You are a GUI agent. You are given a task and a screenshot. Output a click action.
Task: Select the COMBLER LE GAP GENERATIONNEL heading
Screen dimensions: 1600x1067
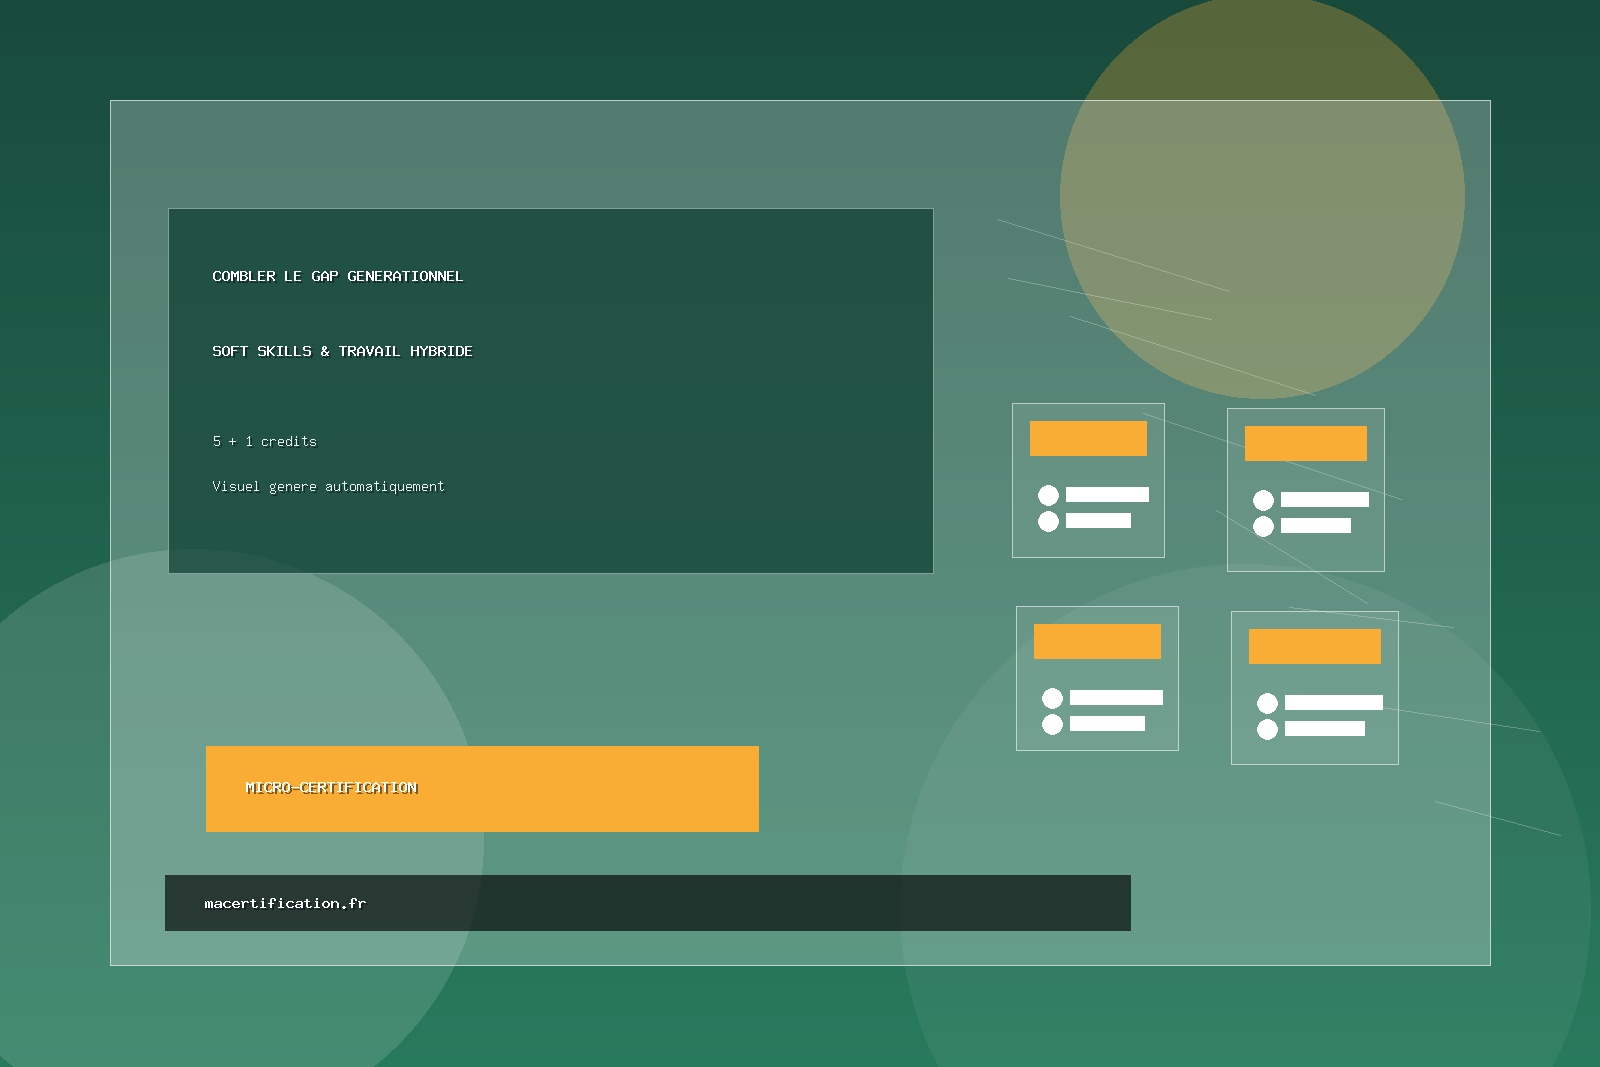point(337,276)
